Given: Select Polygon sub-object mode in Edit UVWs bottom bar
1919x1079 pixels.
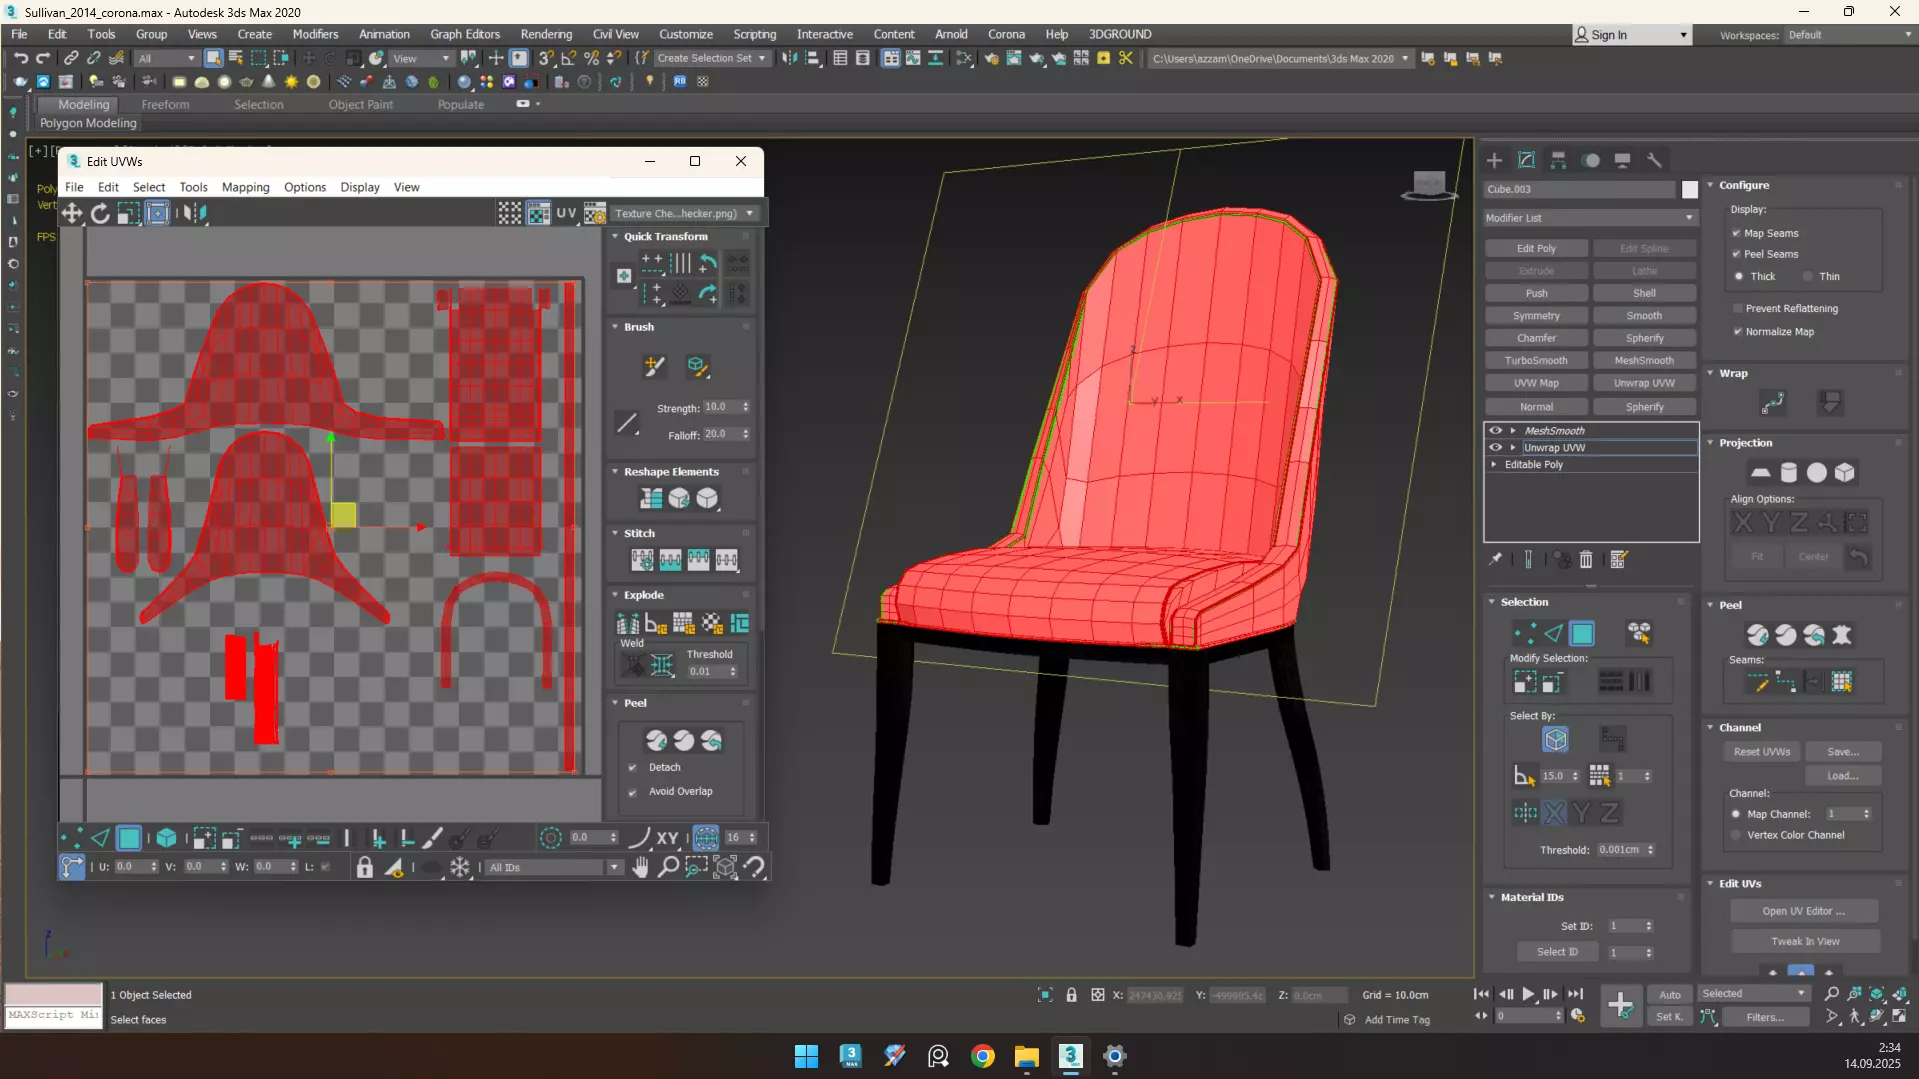Looking at the screenshot, I should pos(129,838).
